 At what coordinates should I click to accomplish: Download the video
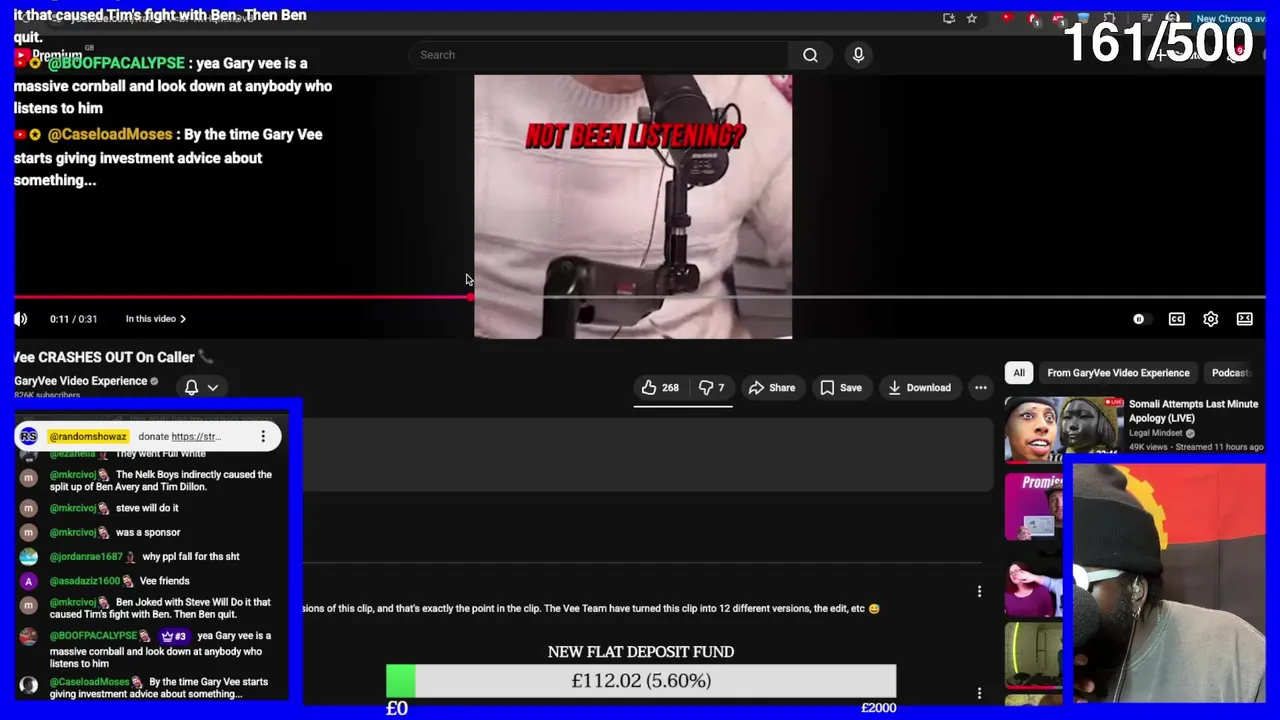click(x=919, y=388)
